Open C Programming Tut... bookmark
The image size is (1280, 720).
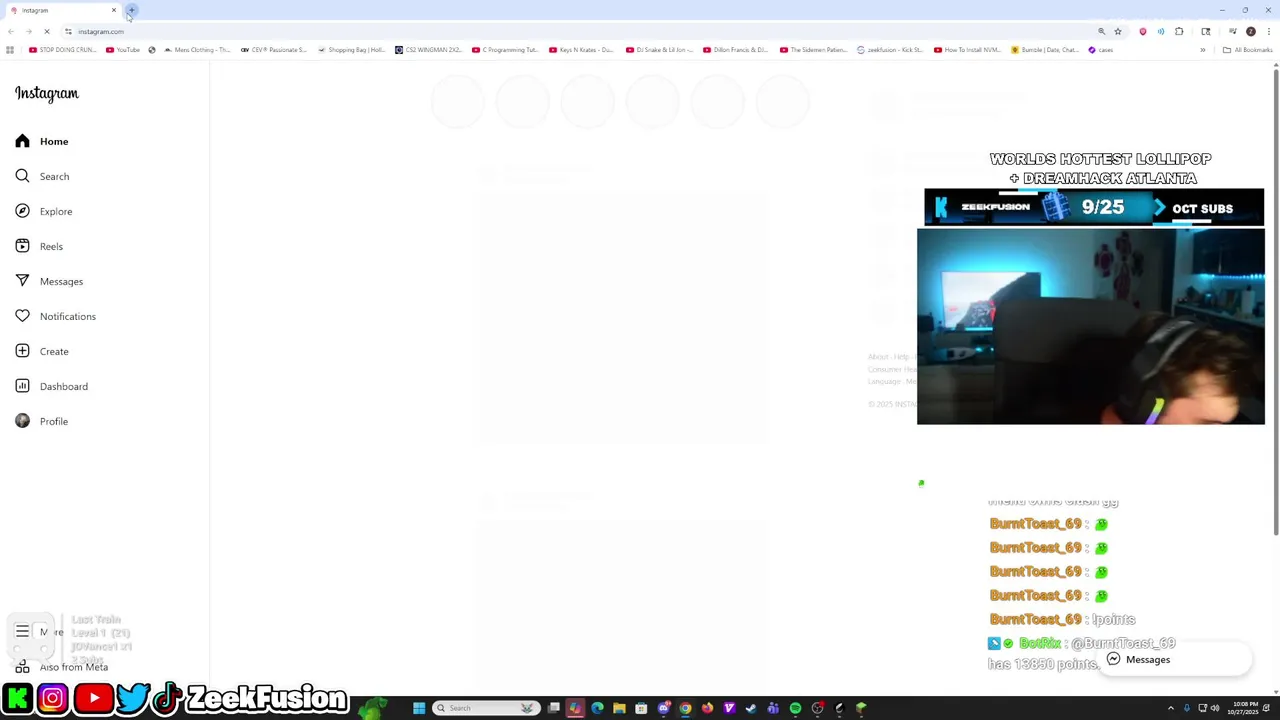[x=506, y=50]
